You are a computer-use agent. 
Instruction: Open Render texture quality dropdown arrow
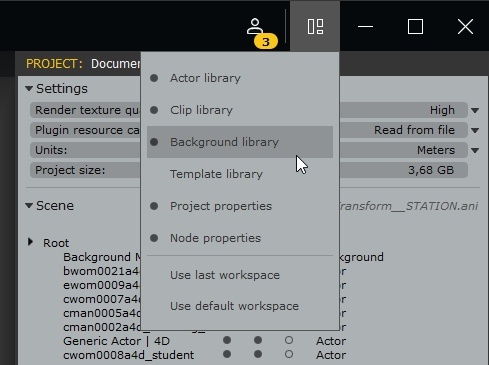[x=475, y=110]
